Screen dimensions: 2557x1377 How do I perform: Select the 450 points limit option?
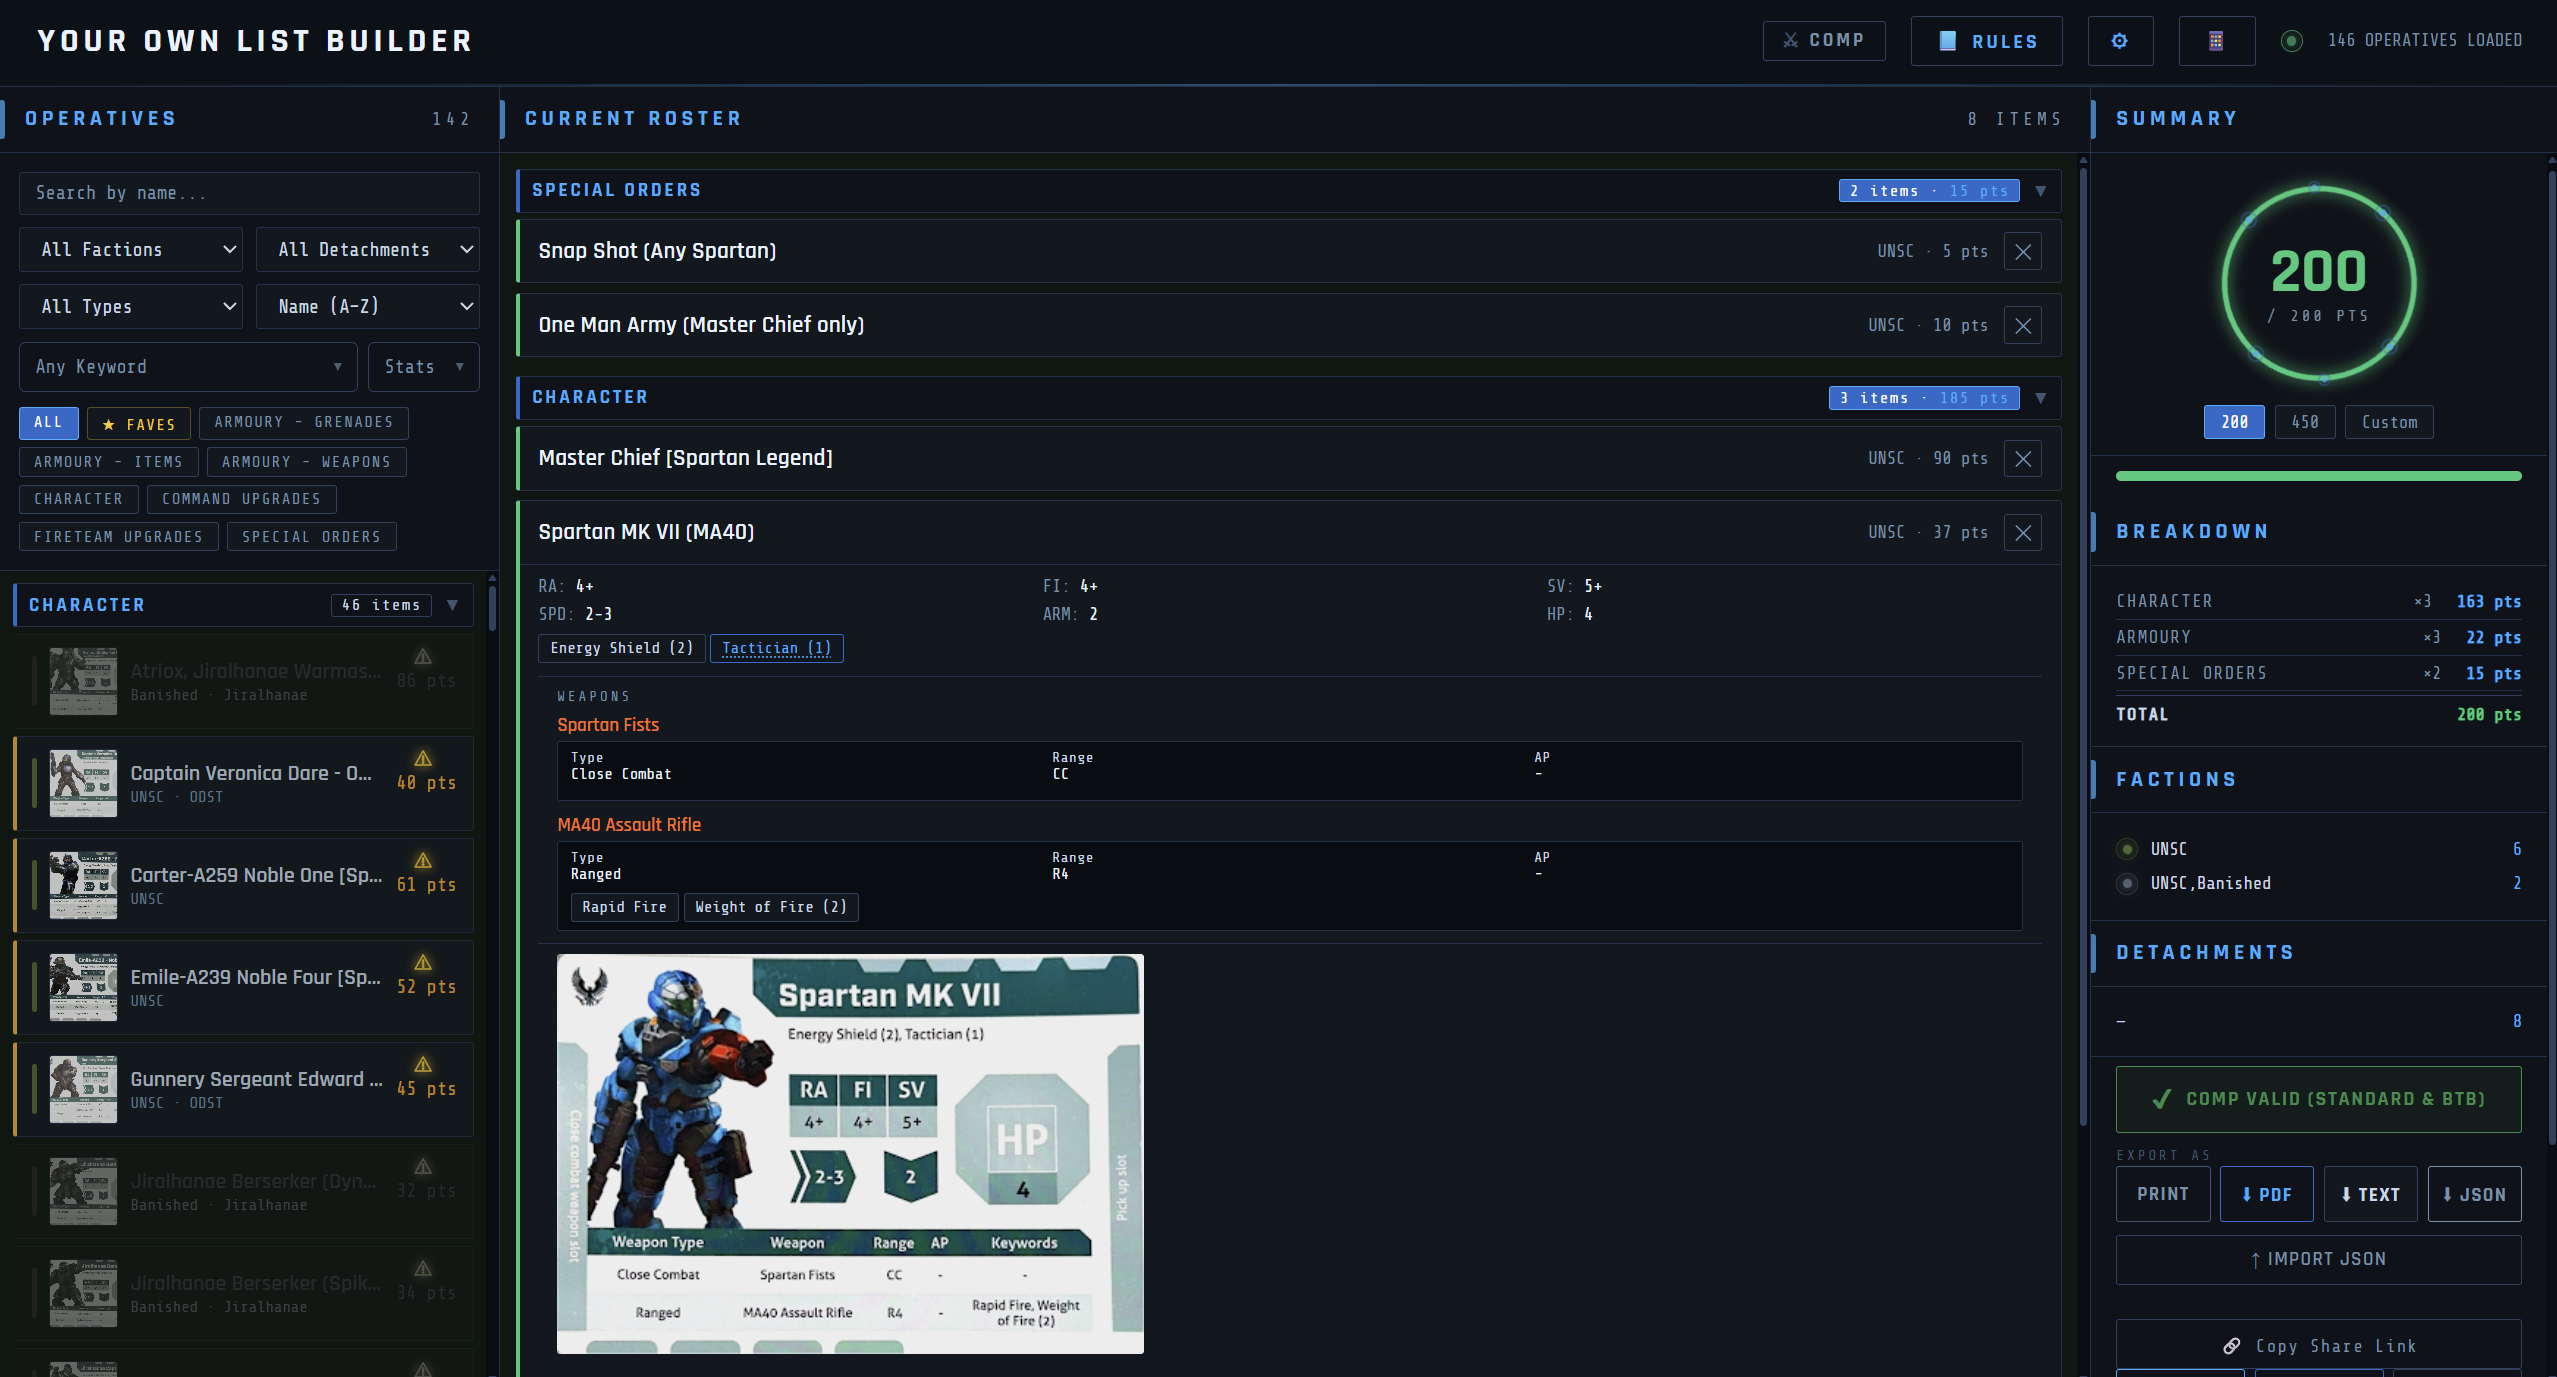2305,422
